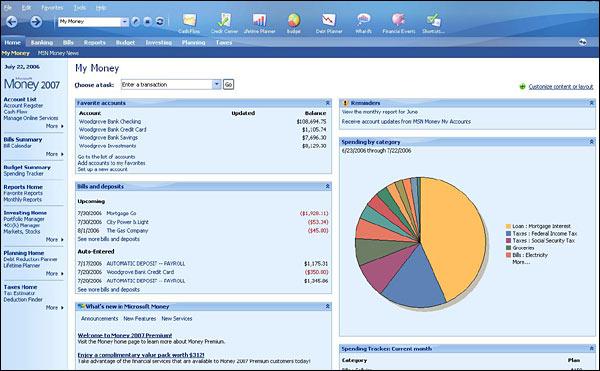Open The Gas Company upcoming bill
This screenshot has width=600, height=371.
(127, 231)
